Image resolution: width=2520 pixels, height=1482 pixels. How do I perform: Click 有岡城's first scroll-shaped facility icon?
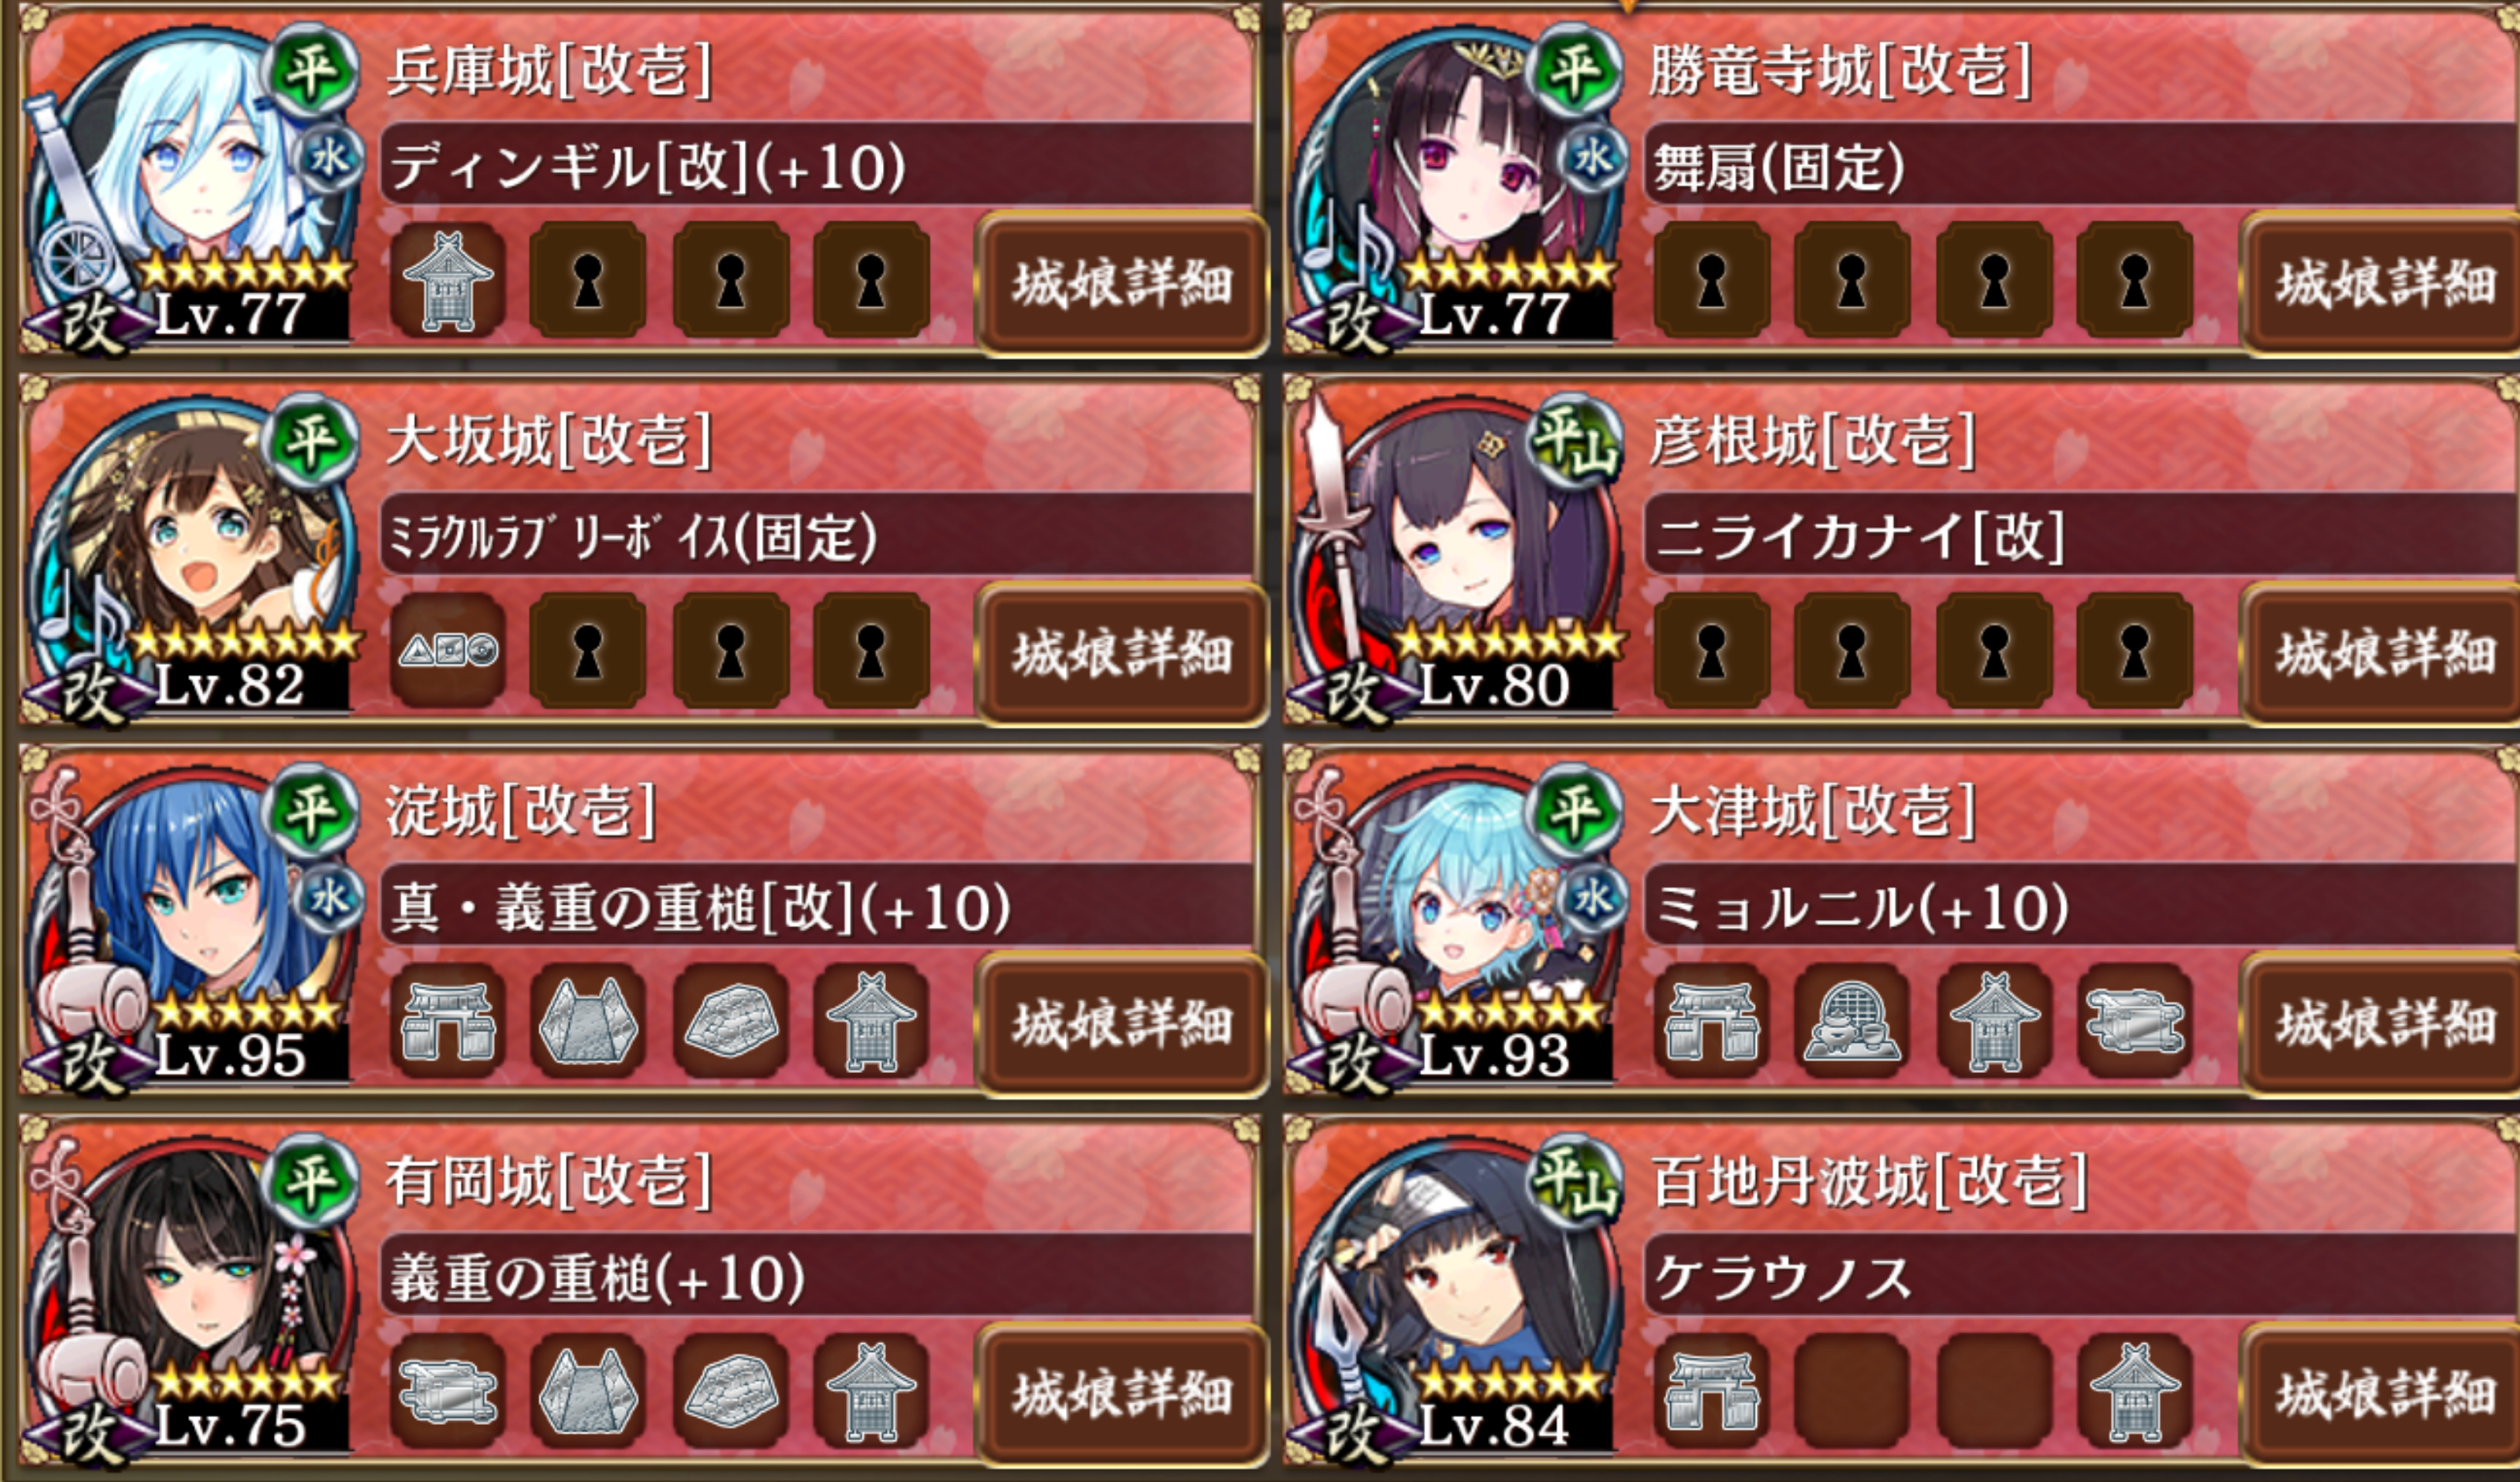447,1390
